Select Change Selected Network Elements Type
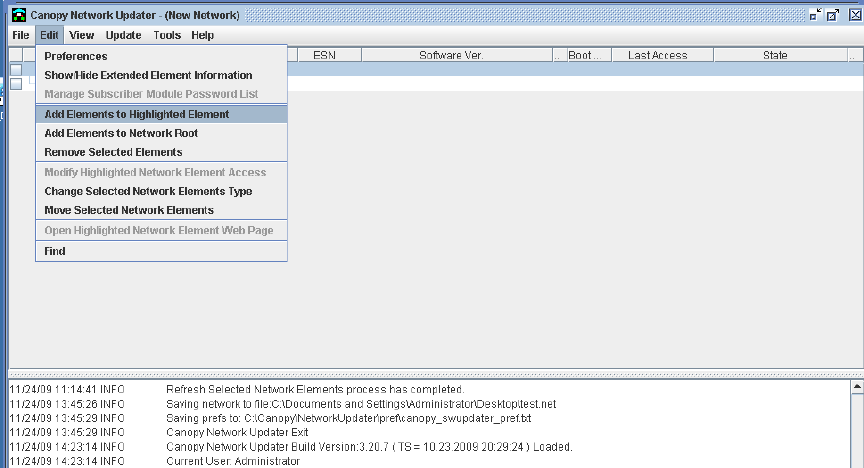The height and width of the screenshot is (468, 864). (x=161, y=191)
